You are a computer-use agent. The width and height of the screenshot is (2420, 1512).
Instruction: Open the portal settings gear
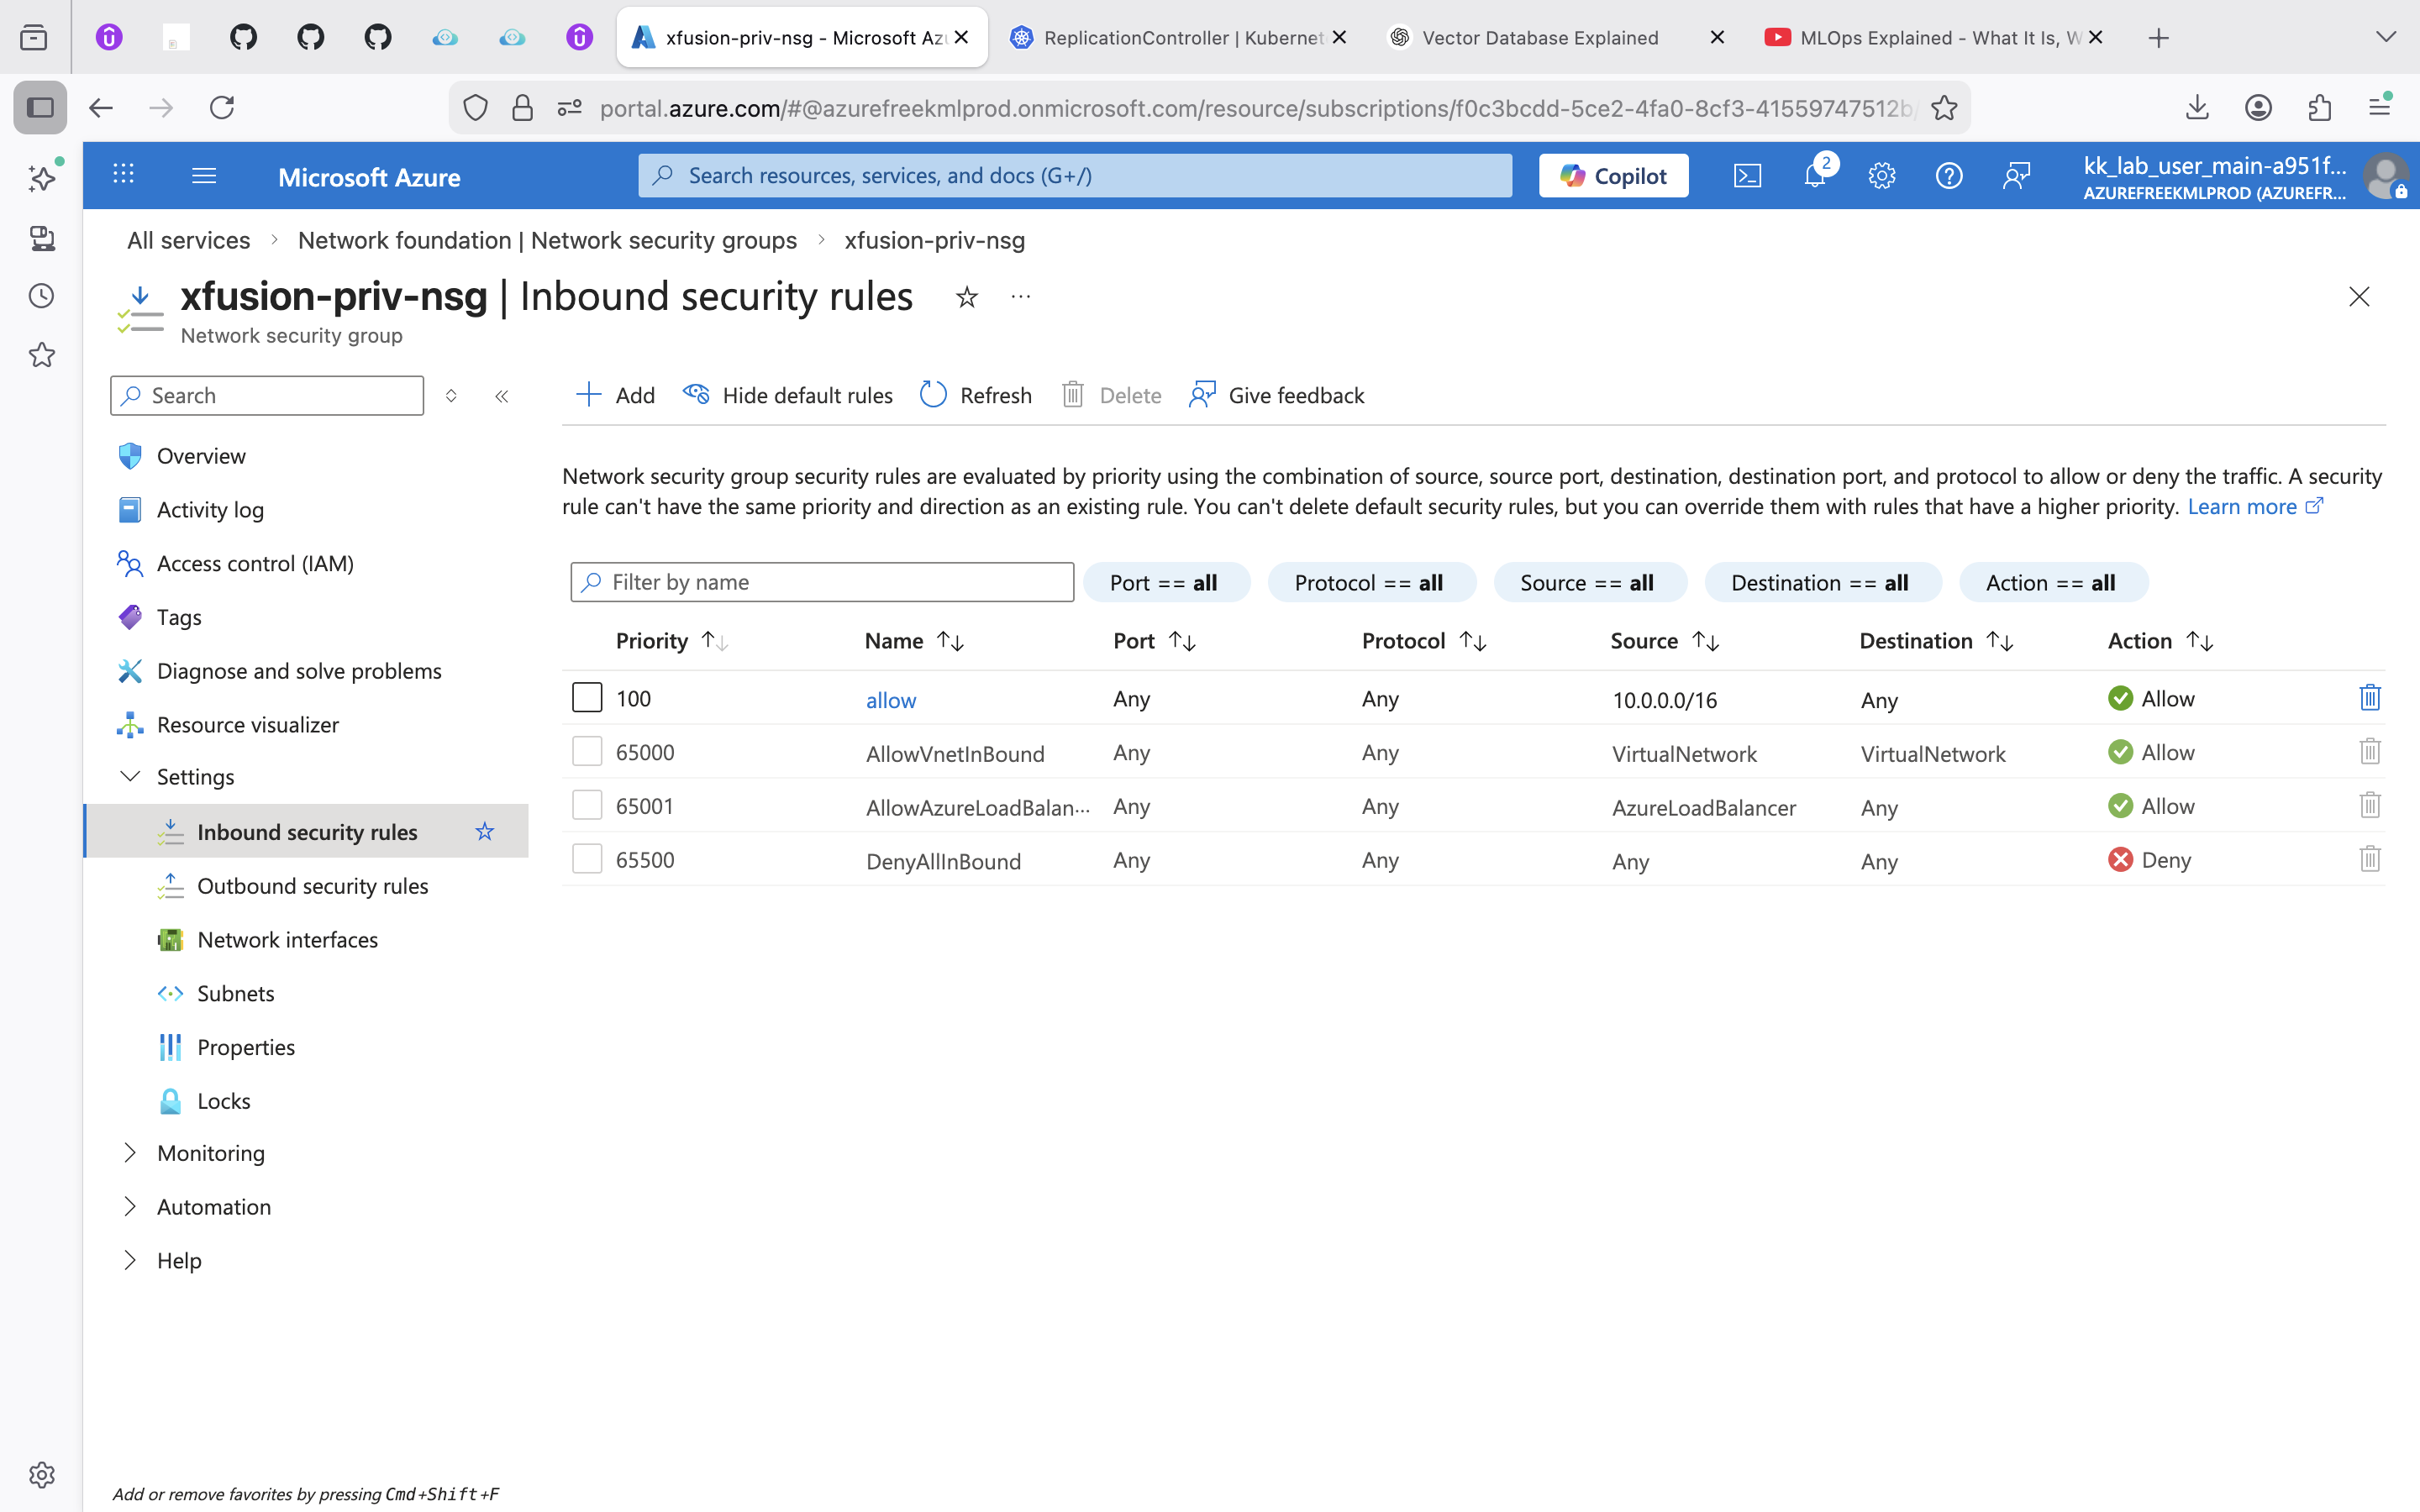pyautogui.click(x=1881, y=176)
